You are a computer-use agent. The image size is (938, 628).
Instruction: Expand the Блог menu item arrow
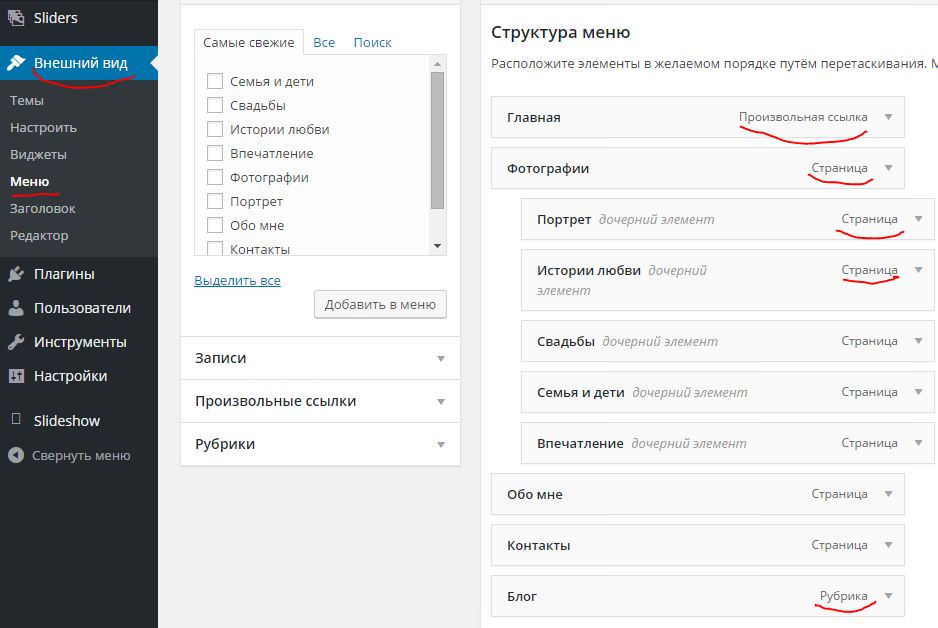[x=888, y=596]
